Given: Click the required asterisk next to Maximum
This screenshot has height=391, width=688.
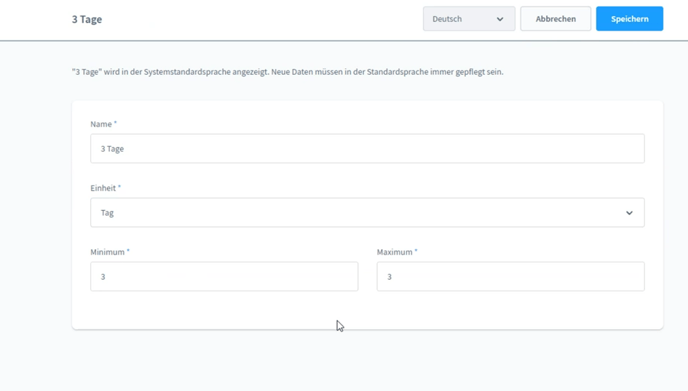Looking at the screenshot, I should point(416,251).
